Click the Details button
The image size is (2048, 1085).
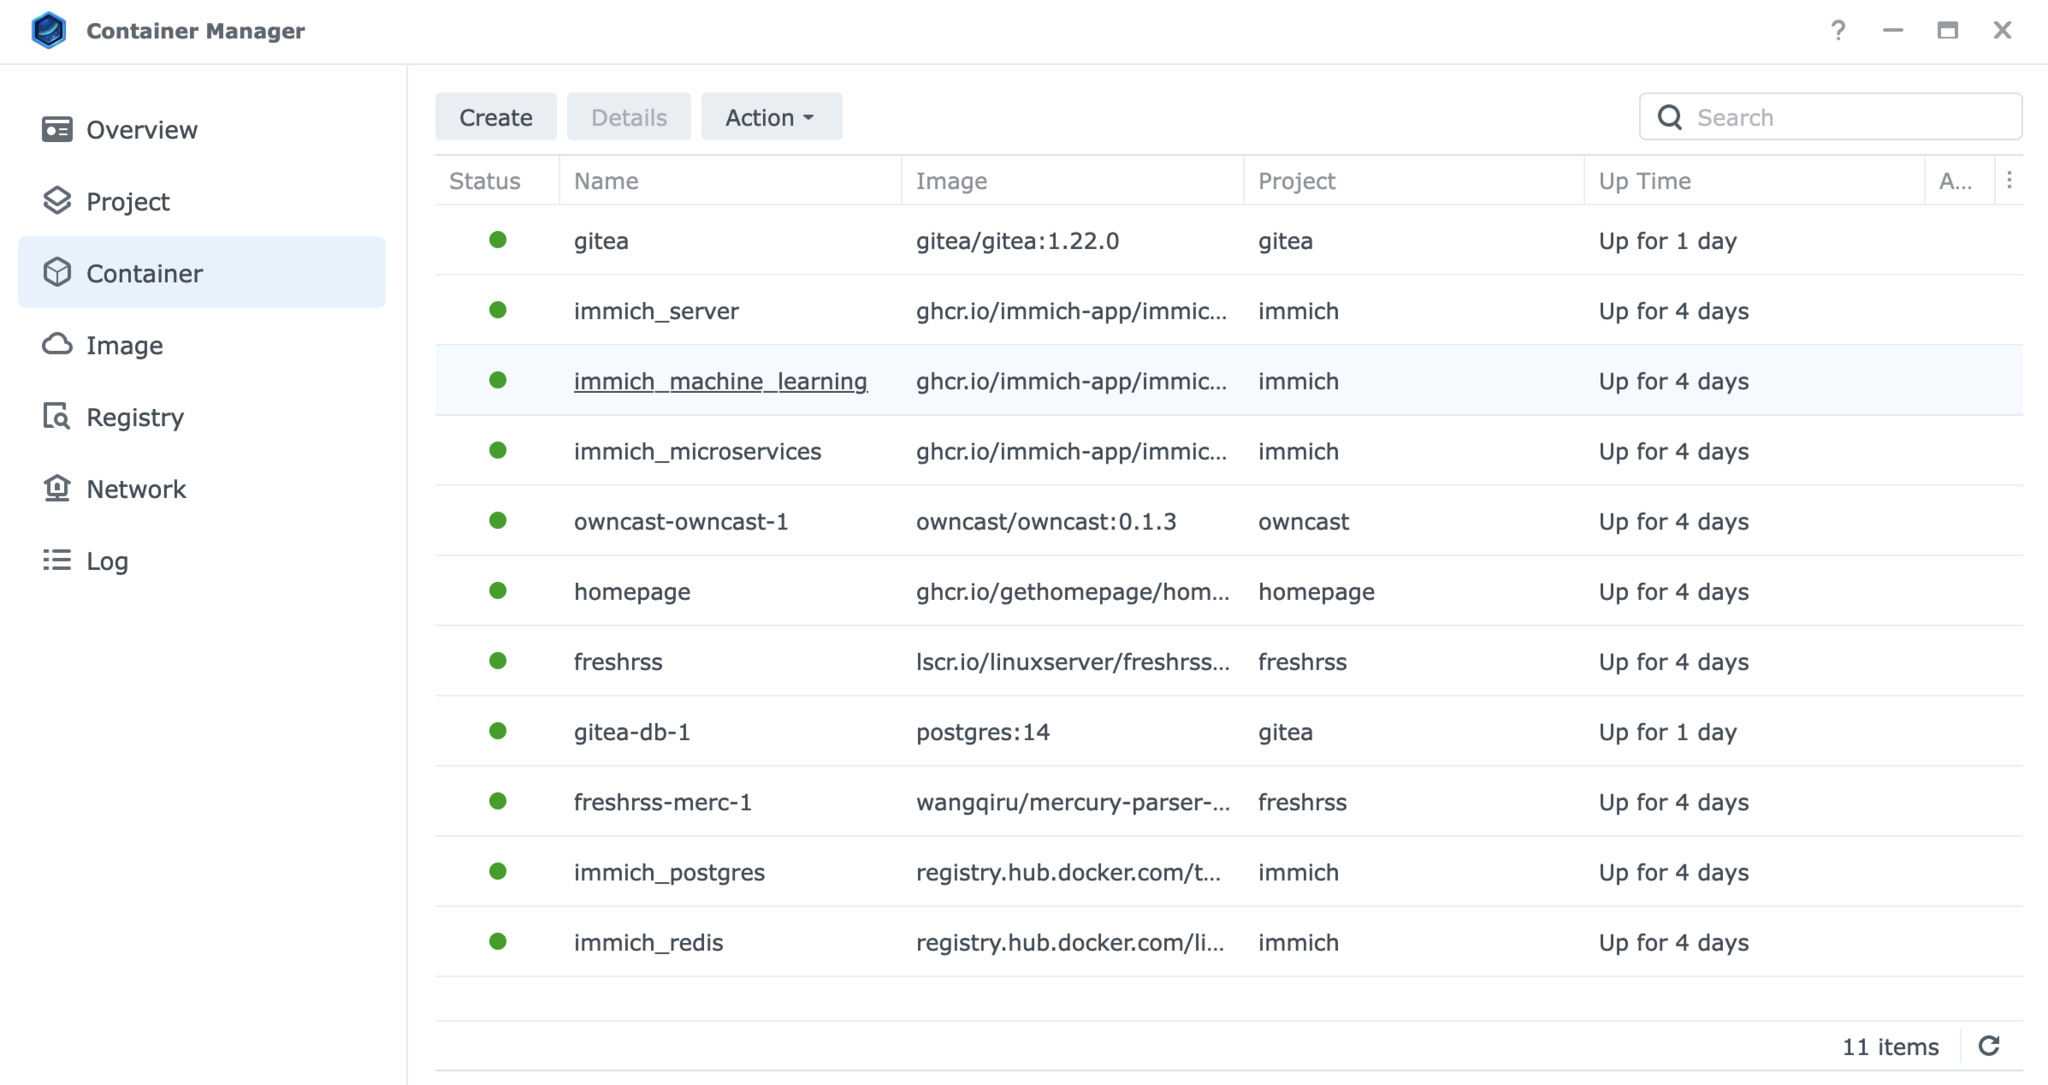pyautogui.click(x=628, y=116)
